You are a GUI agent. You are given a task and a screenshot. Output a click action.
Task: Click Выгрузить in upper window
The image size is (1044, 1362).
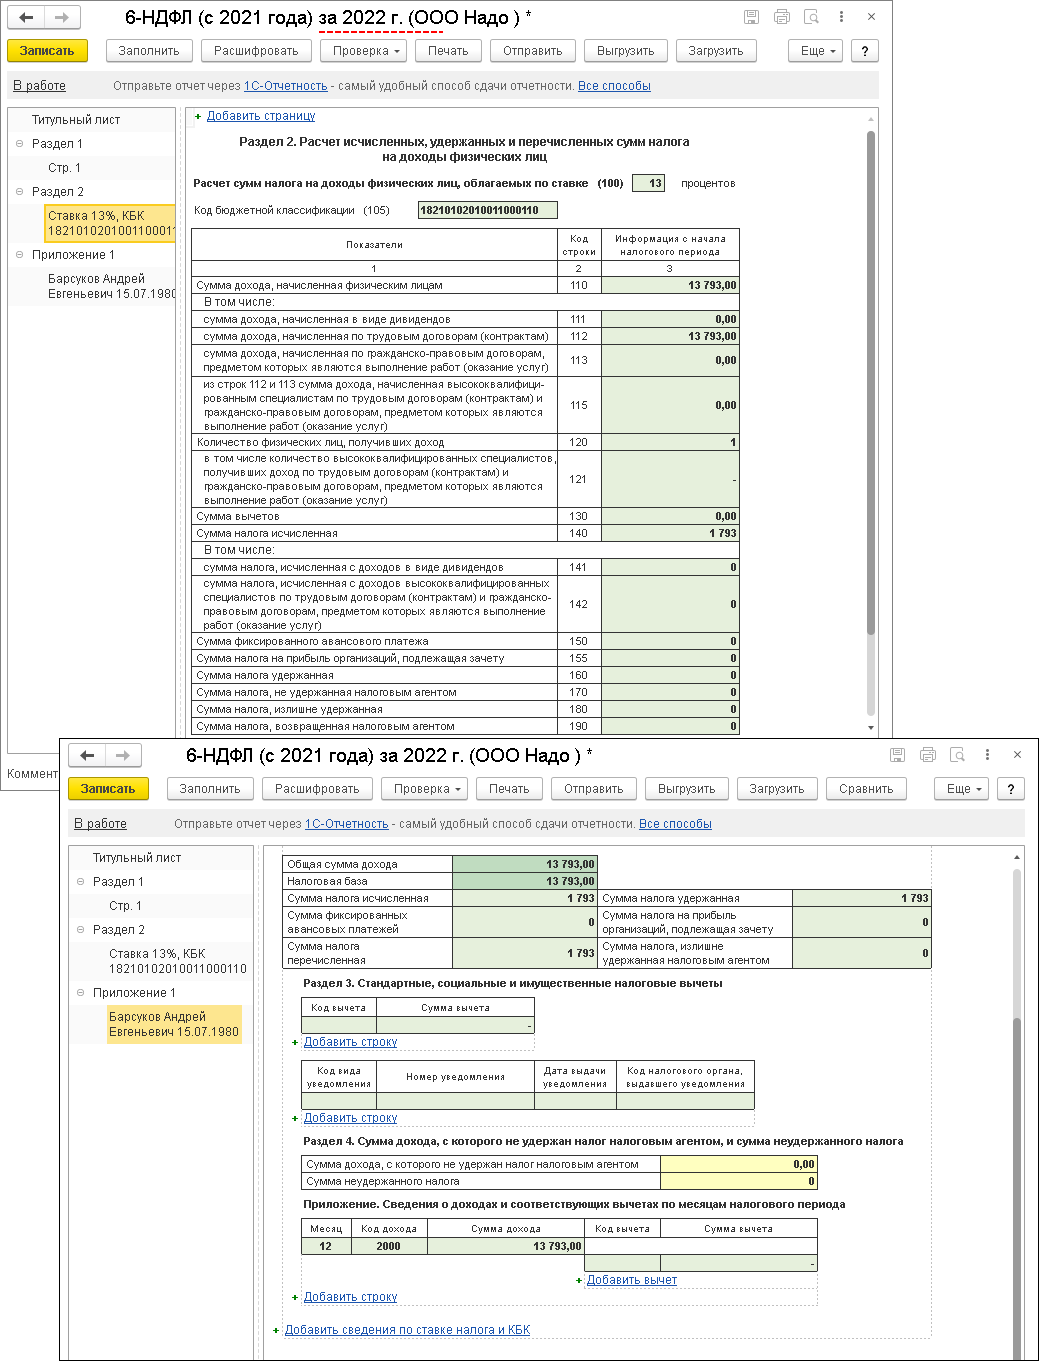[x=626, y=51]
